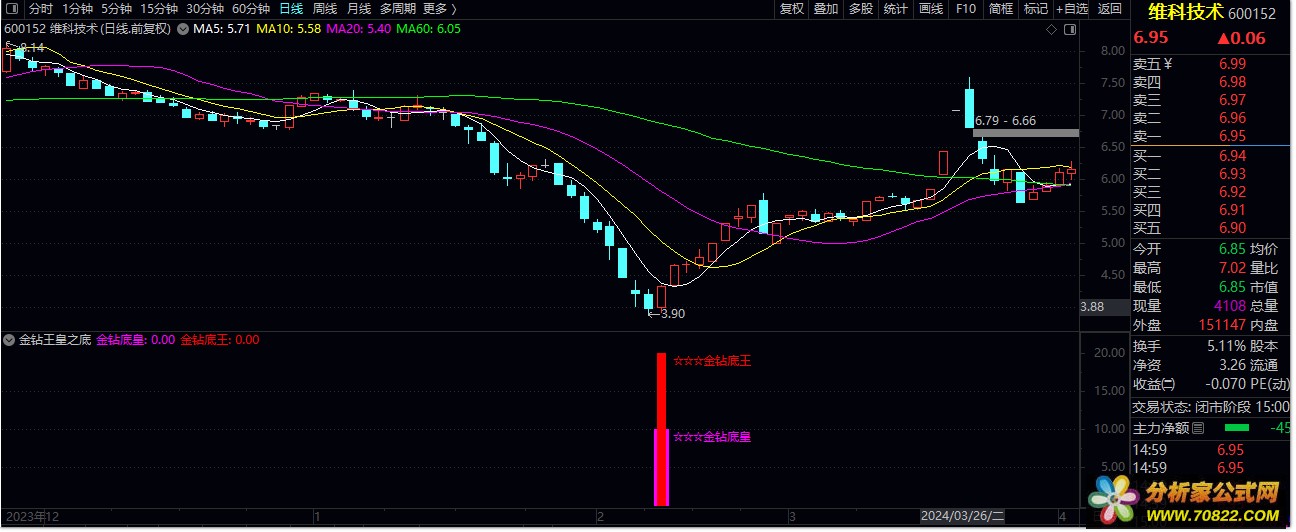Screen dimensions: 1296x532
Task: Click the 叠加 overlay button
Action: pyautogui.click(x=826, y=9)
